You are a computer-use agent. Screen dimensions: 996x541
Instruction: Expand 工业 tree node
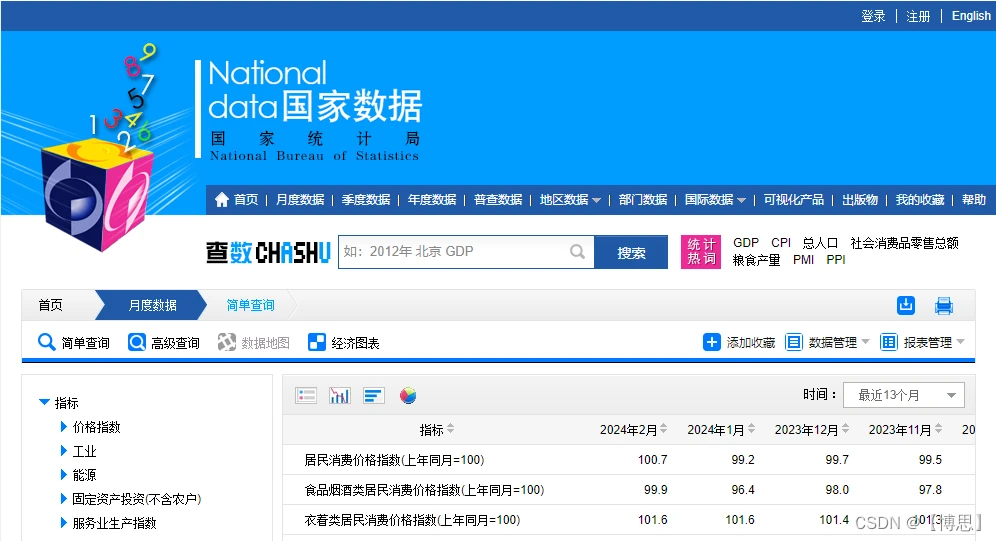pos(64,451)
